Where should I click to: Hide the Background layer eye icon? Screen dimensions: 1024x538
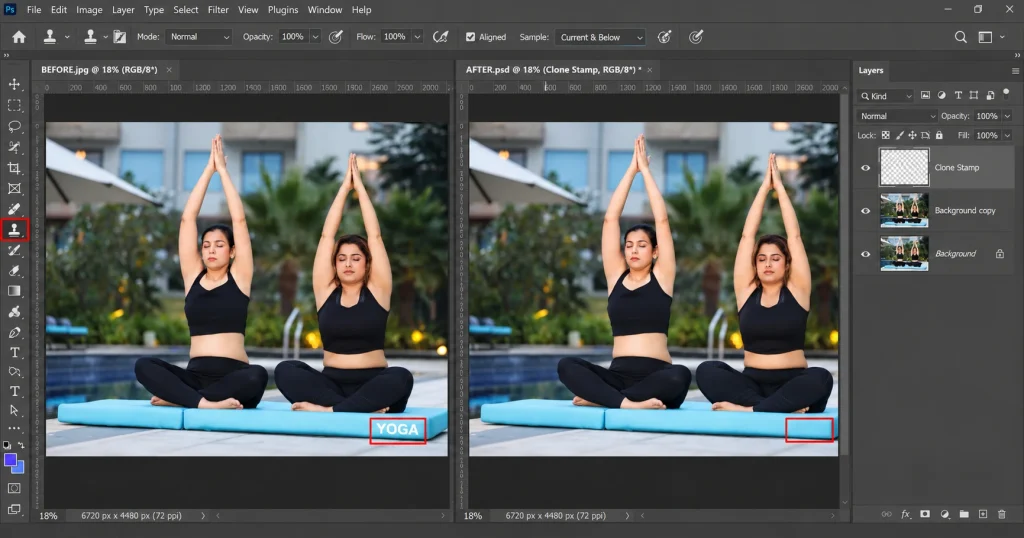click(865, 254)
